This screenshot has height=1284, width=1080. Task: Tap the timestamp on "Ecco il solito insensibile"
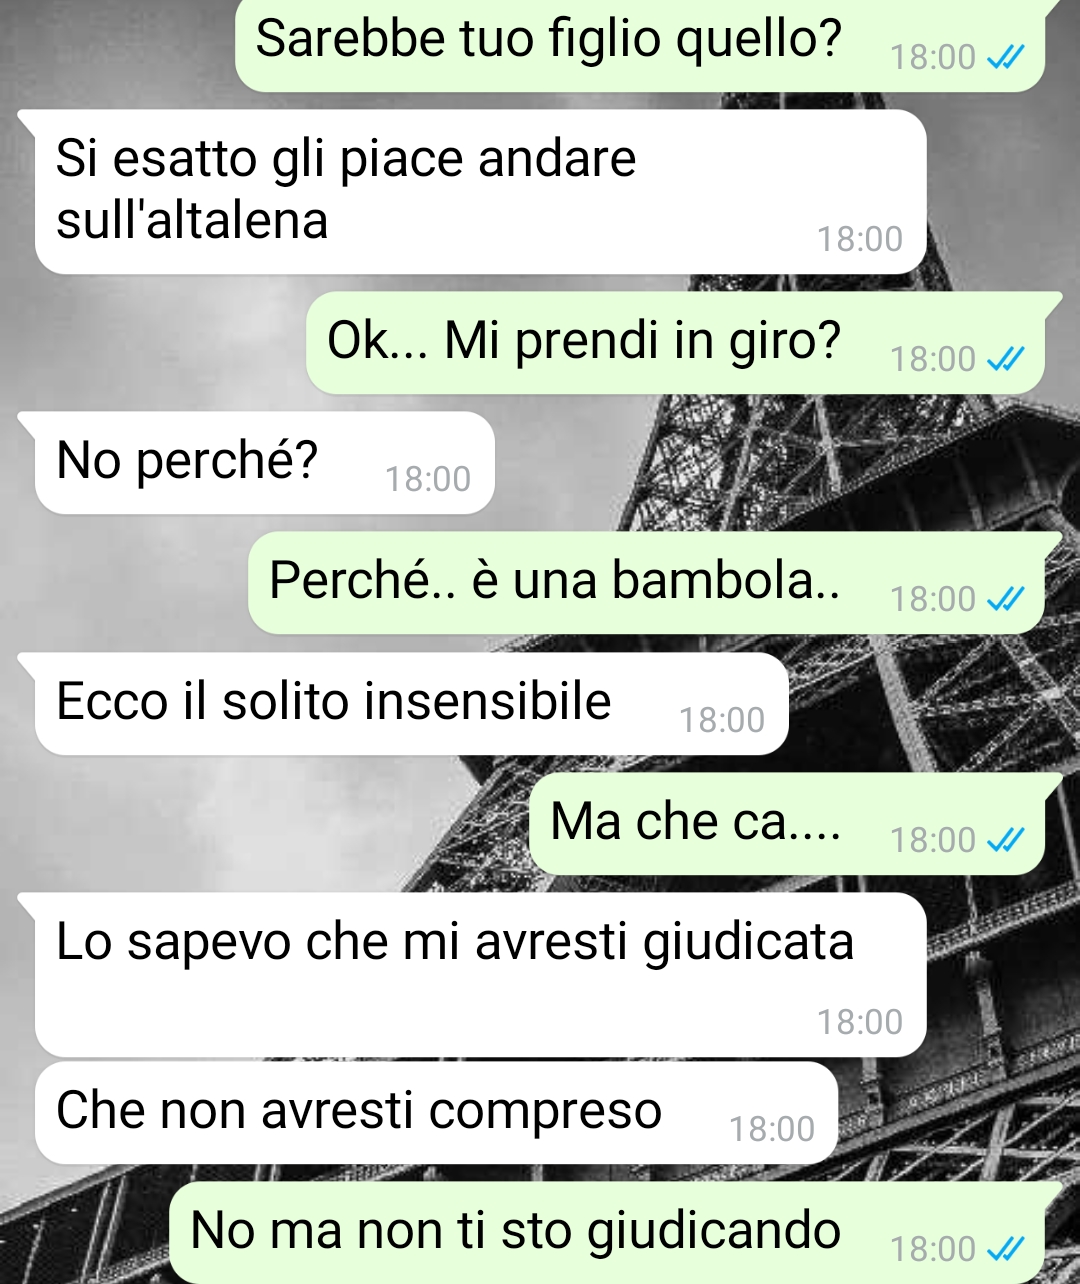tap(722, 720)
